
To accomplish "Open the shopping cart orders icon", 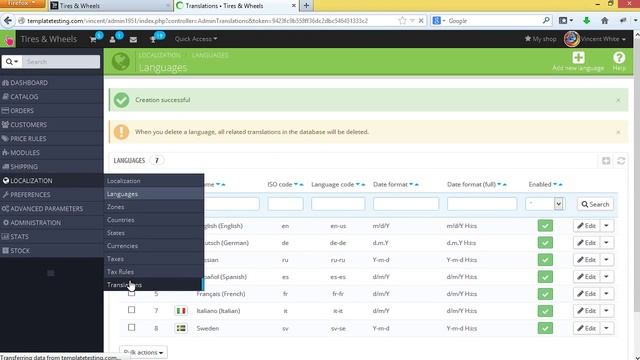I will (x=93, y=39).
